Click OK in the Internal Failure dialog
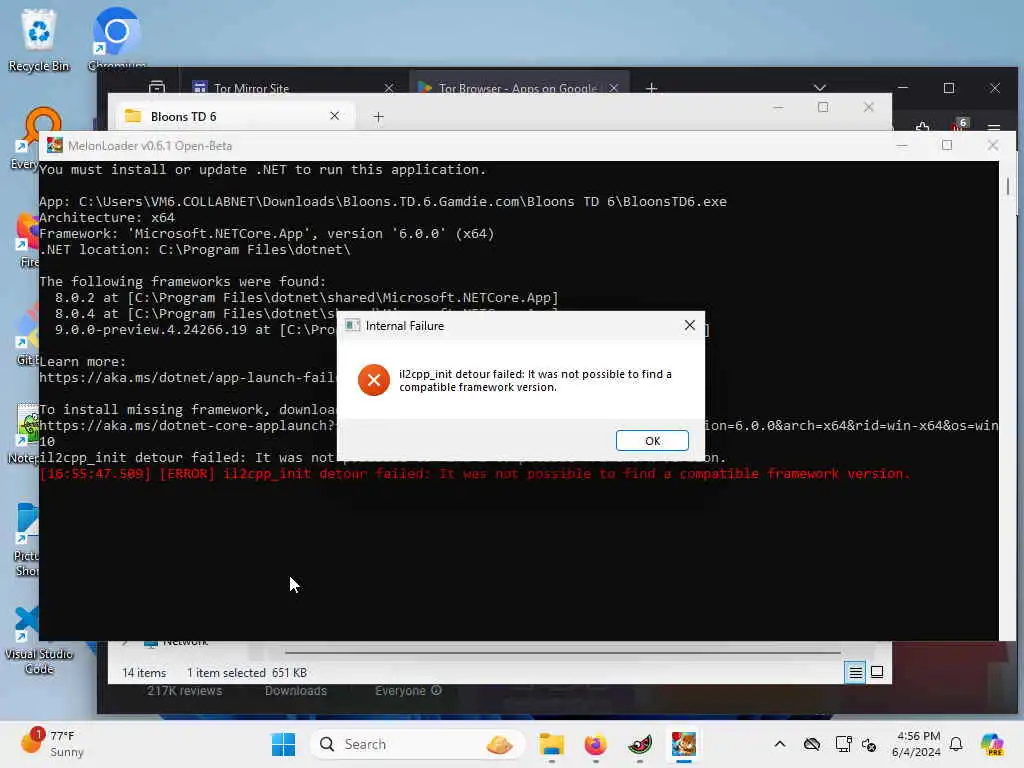 pos(652,441)
